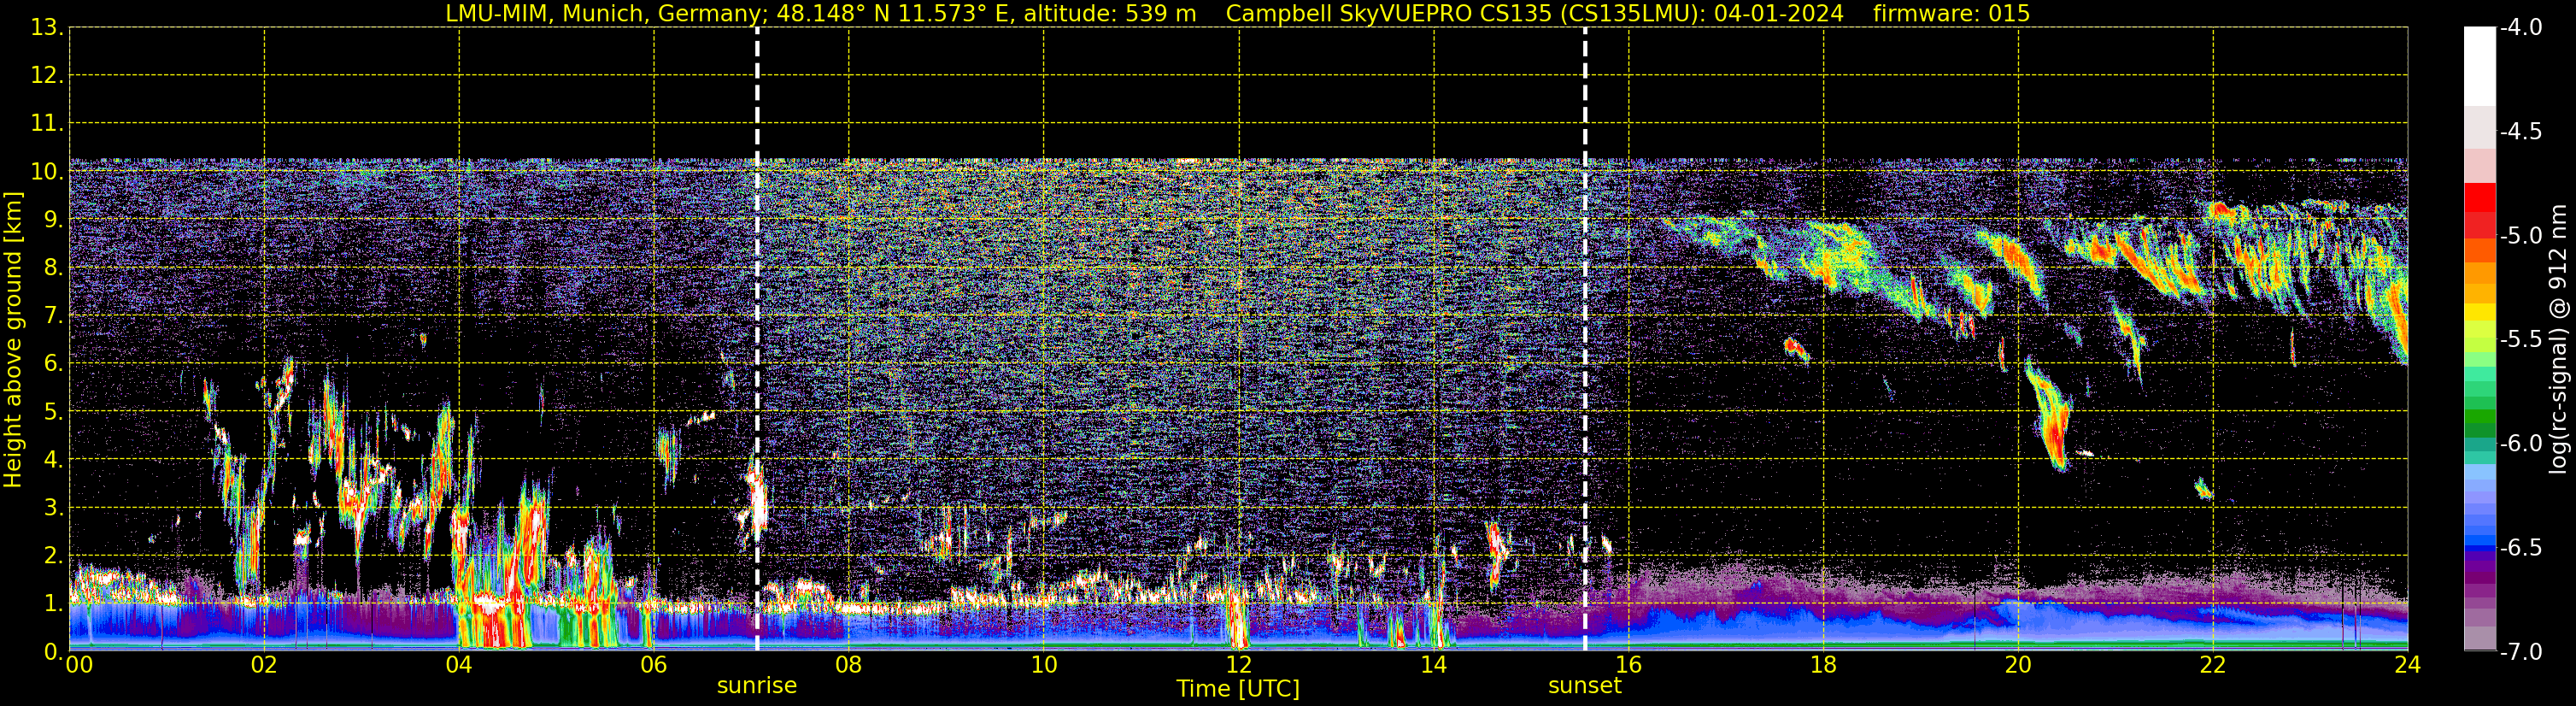Click the 'sunrise' label below the axis
The height and width of the screenshot is (706, 2576).
(x=757, y=686)
